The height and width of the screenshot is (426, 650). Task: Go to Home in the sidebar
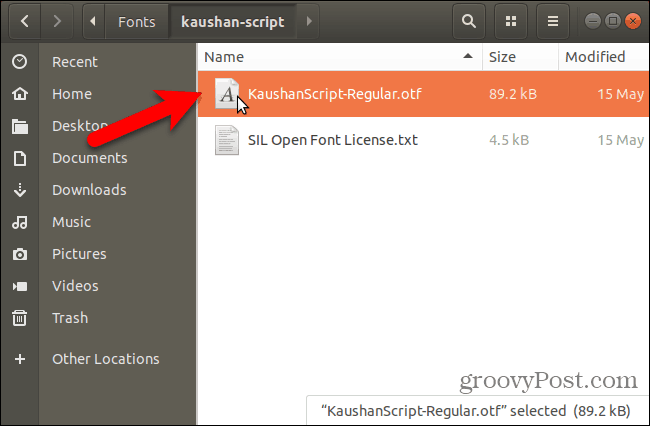point(72,94)
